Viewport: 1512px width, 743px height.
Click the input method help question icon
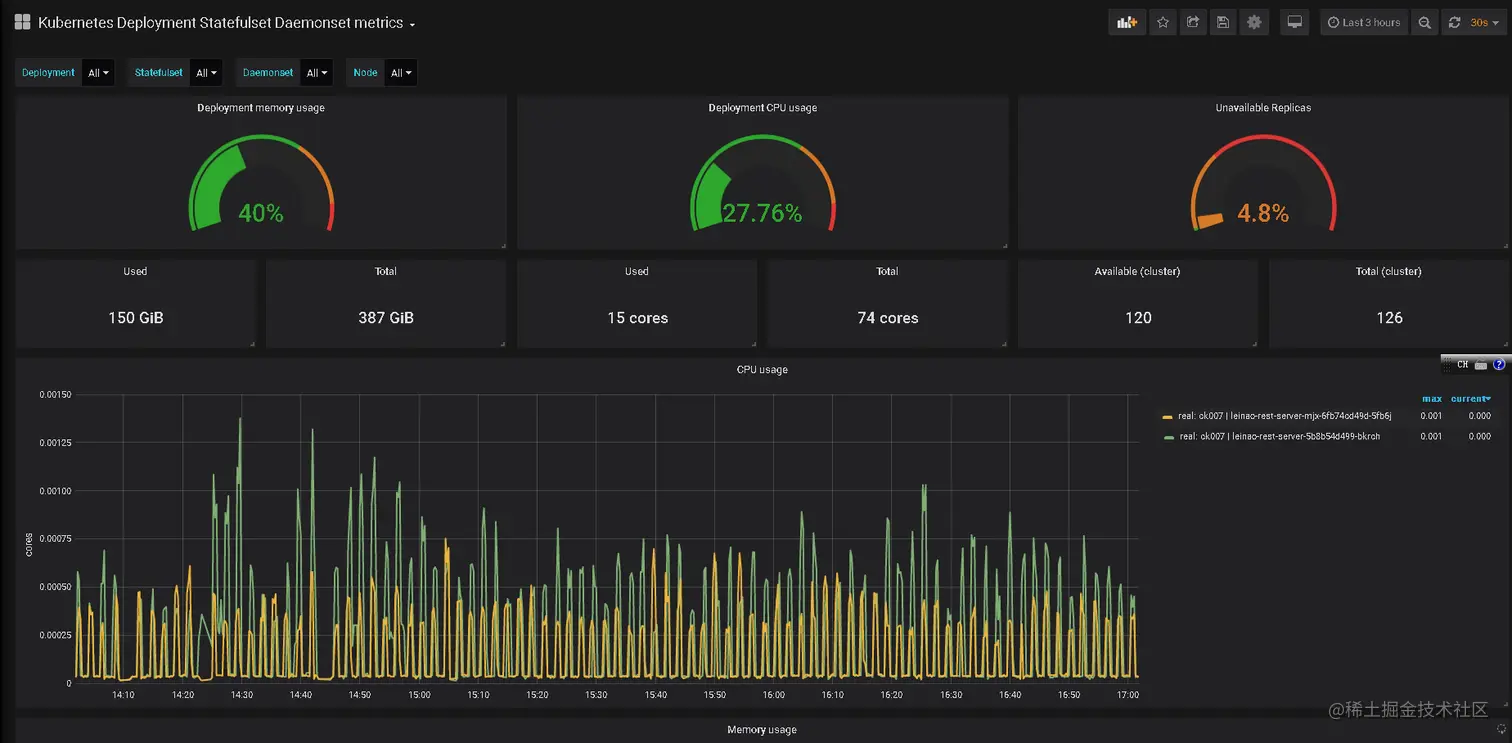coord(1499,365)
